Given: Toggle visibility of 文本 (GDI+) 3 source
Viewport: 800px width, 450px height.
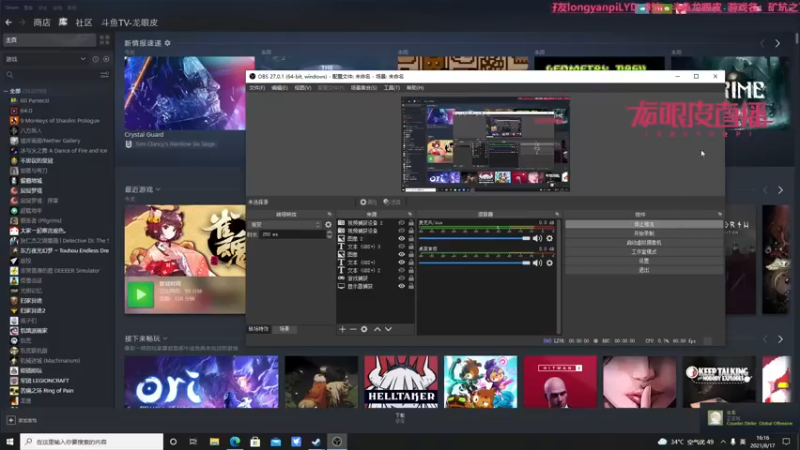Looking at the screenshot, I should point(402,246).
